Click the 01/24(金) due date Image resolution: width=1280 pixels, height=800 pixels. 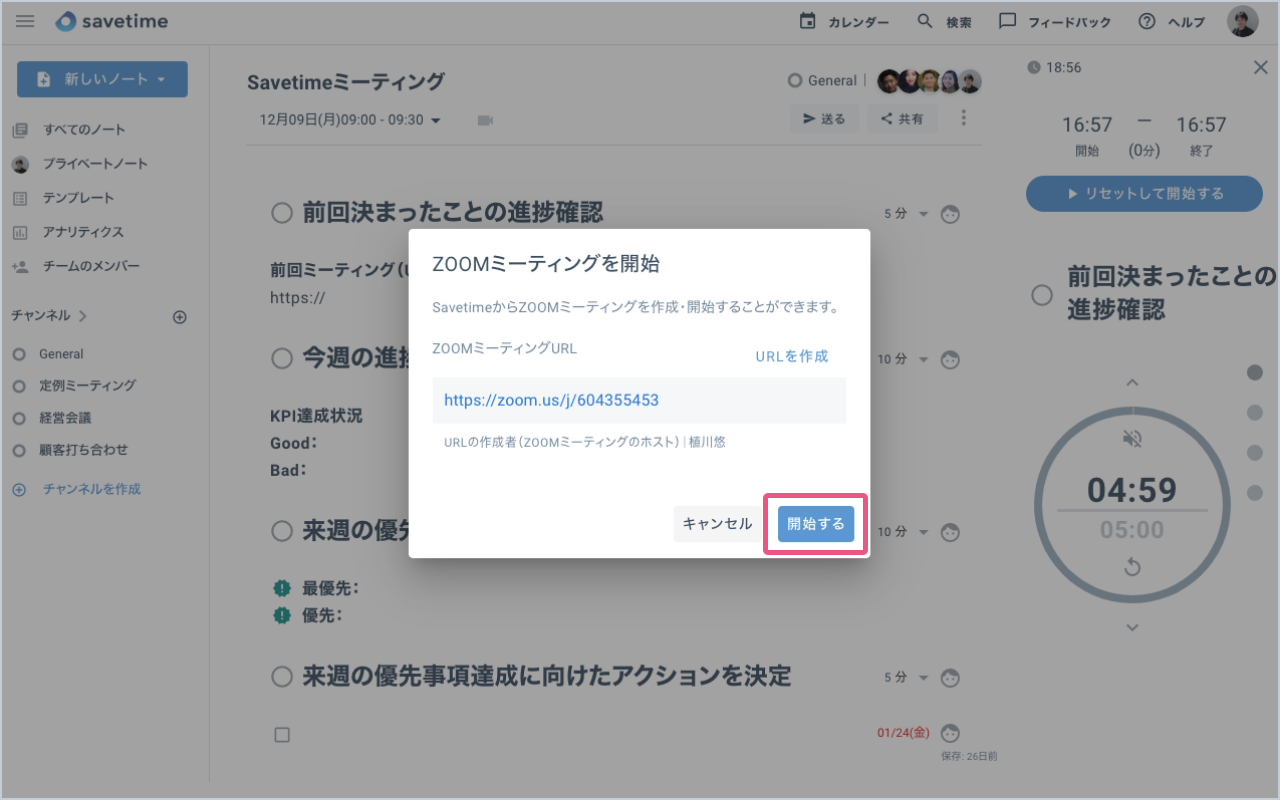[x=903, y=733]
